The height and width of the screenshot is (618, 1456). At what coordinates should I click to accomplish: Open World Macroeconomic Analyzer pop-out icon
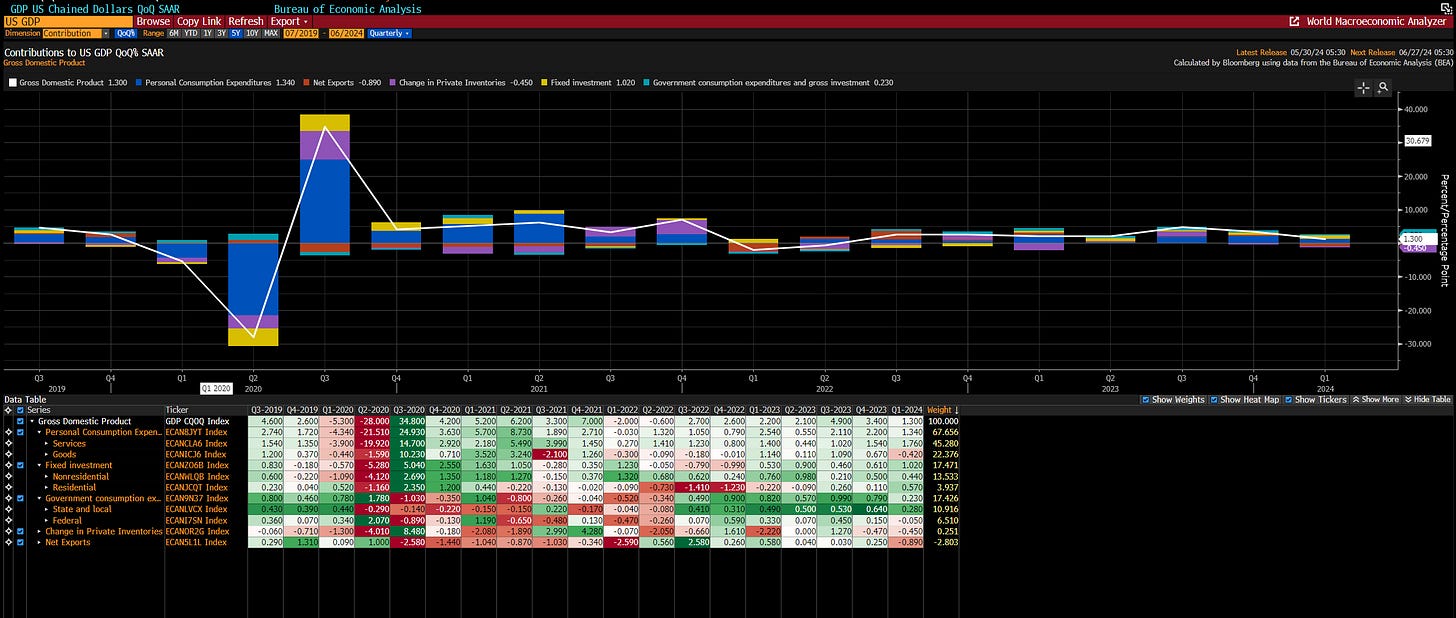pos(1294,21)
